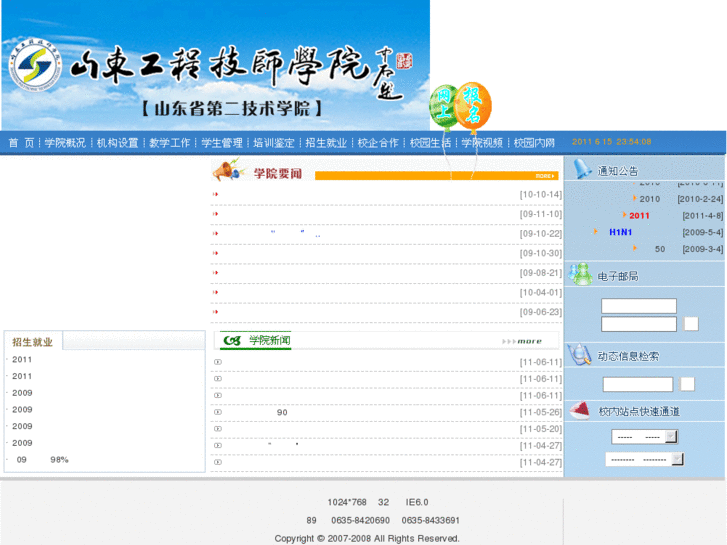Open the 学院概况 menu item
Image resolution: width=727 pixels, height=545 pixels.
click(65, 143)
